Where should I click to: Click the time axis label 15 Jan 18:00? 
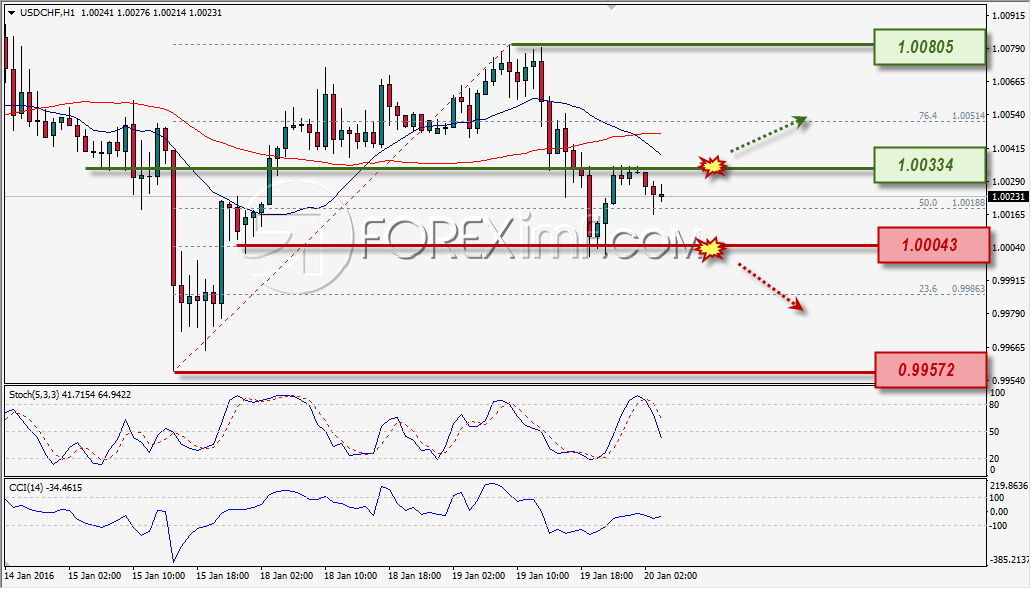pos(222,575)
